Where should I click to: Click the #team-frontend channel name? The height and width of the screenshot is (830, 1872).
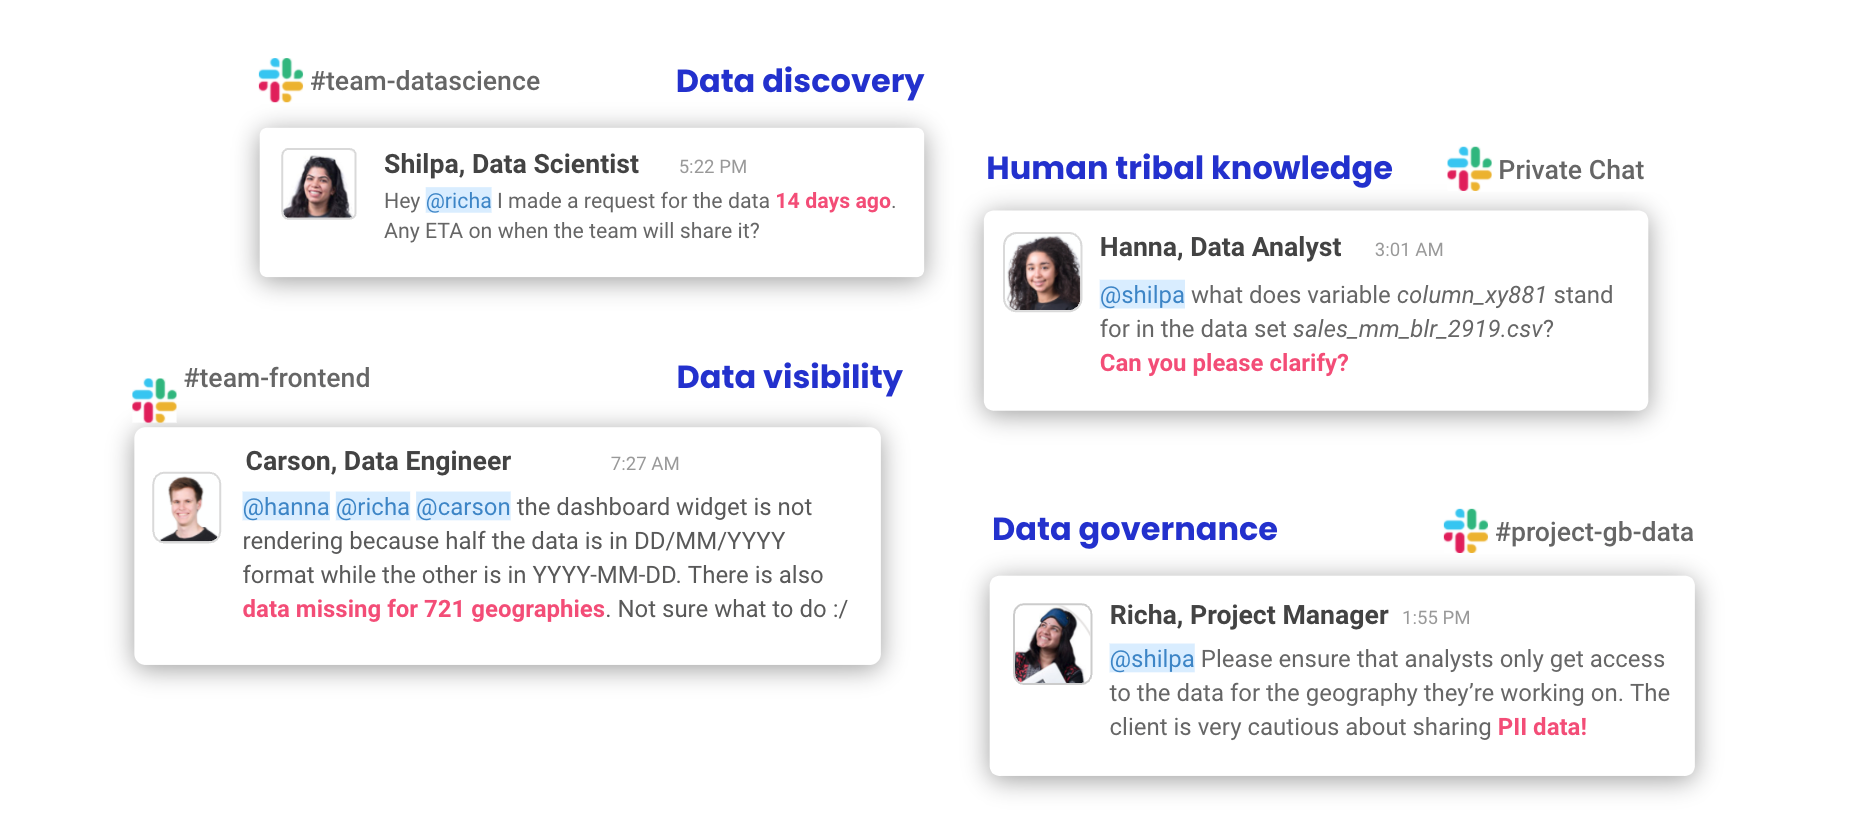click(277, 378)
